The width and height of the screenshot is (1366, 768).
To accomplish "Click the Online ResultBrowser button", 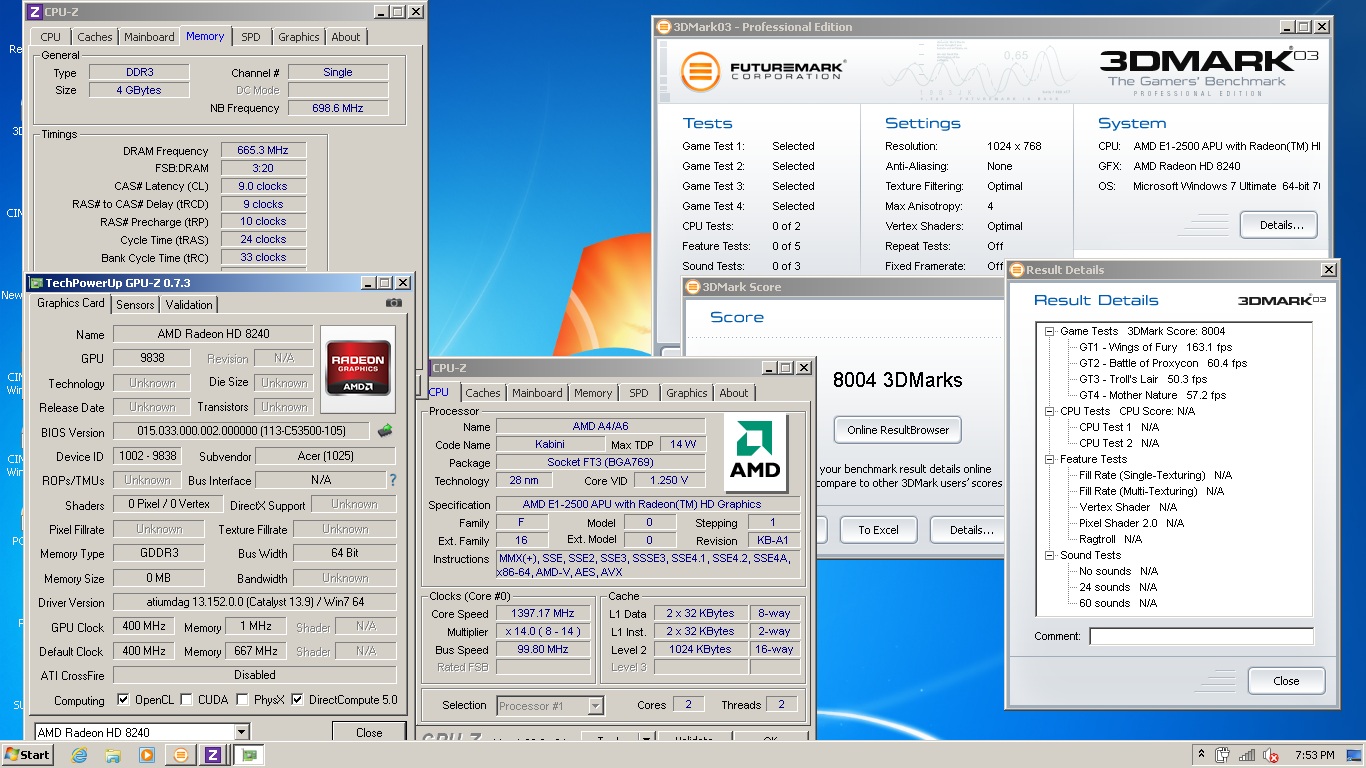I will [x=898, y=430].
